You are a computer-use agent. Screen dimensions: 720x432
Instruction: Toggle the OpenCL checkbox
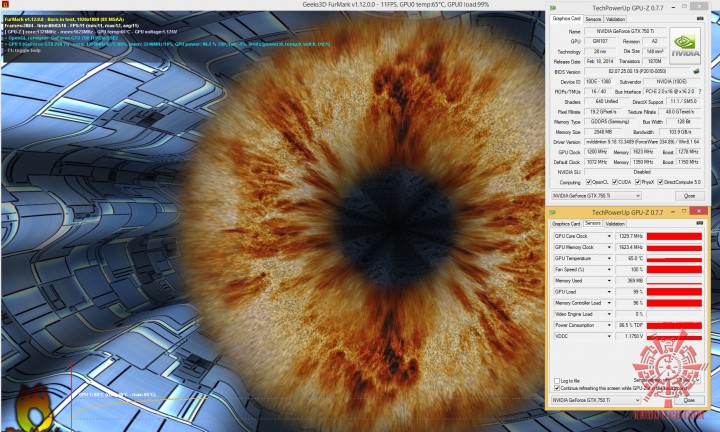point(589,182)
